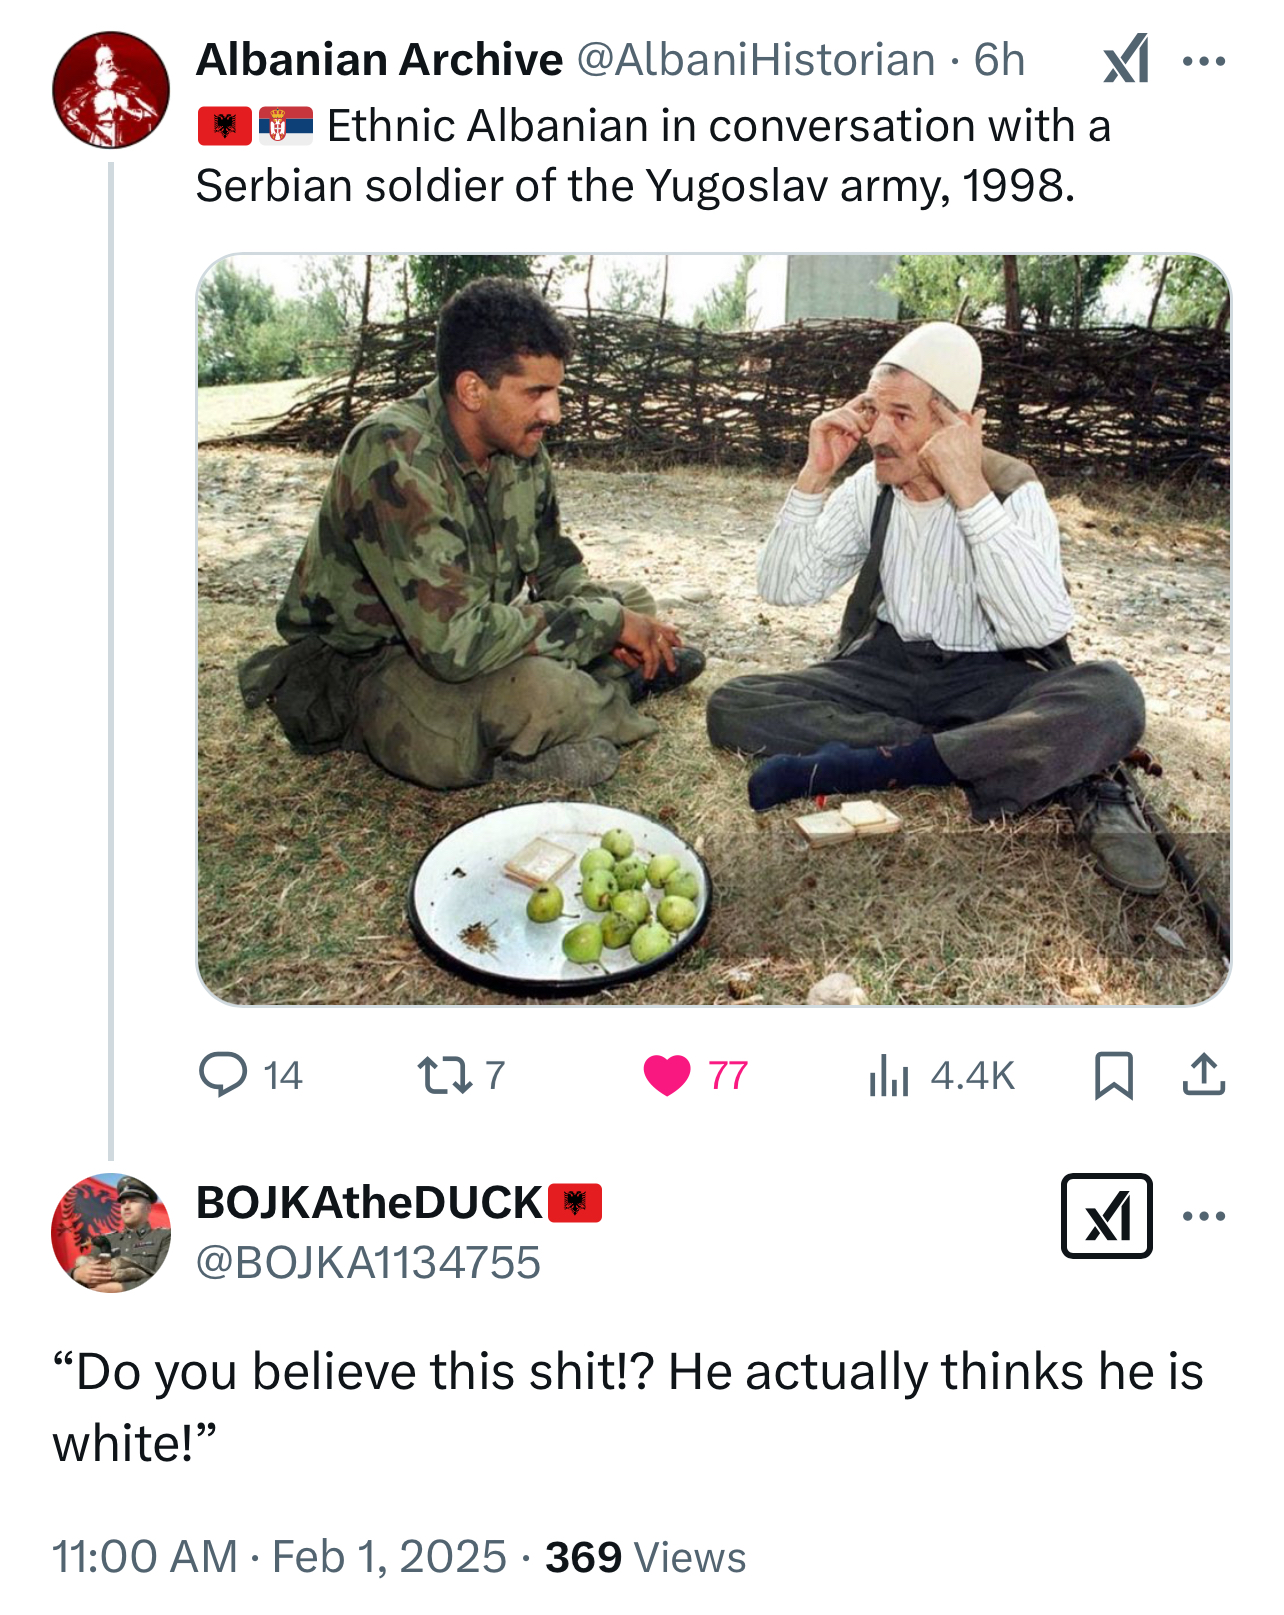Open the BOJKAtheDUCK display name
The height and width of the screenshot is (1615, 1284).
point(369,1202)
